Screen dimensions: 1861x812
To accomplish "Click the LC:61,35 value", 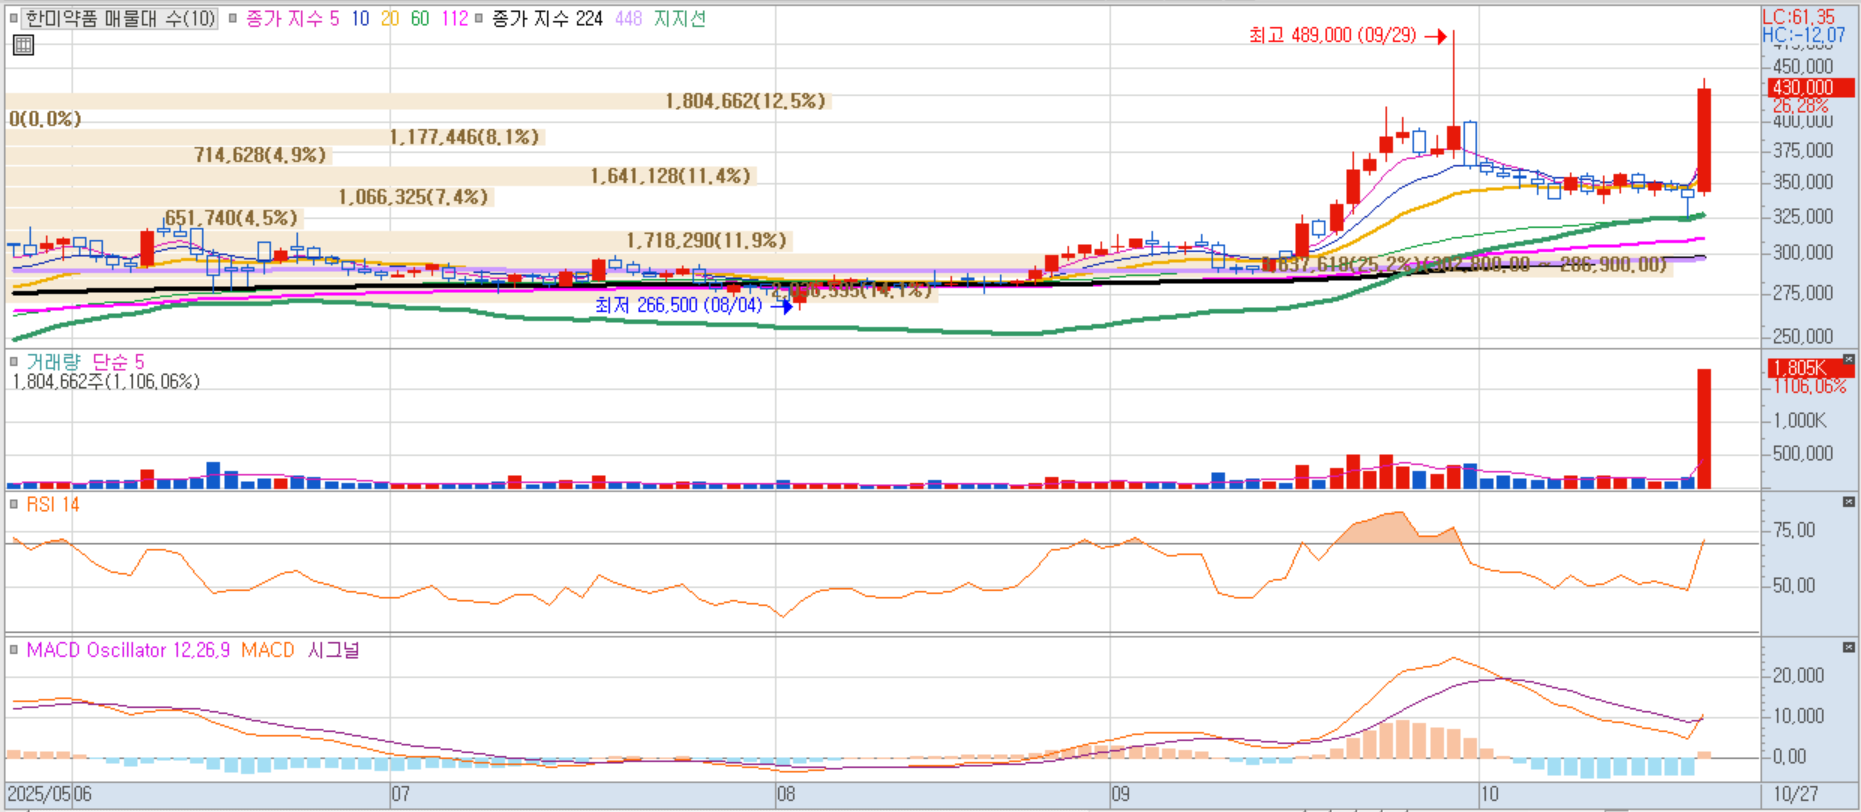I will 1799,17.
